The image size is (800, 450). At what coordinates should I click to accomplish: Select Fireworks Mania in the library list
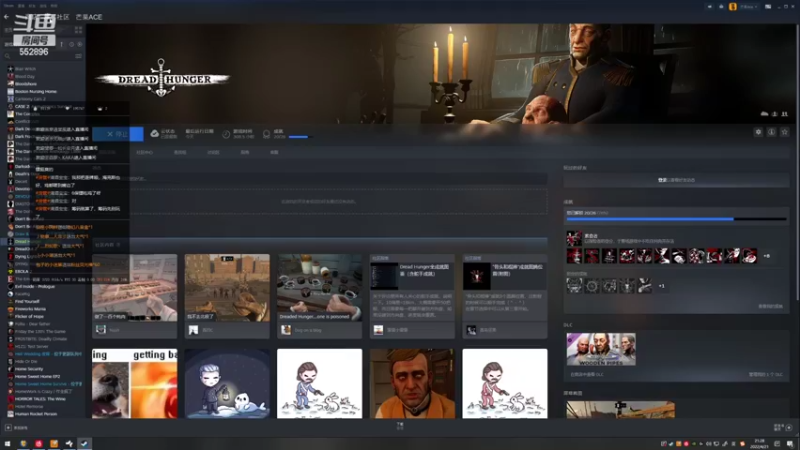pos(30,309)
